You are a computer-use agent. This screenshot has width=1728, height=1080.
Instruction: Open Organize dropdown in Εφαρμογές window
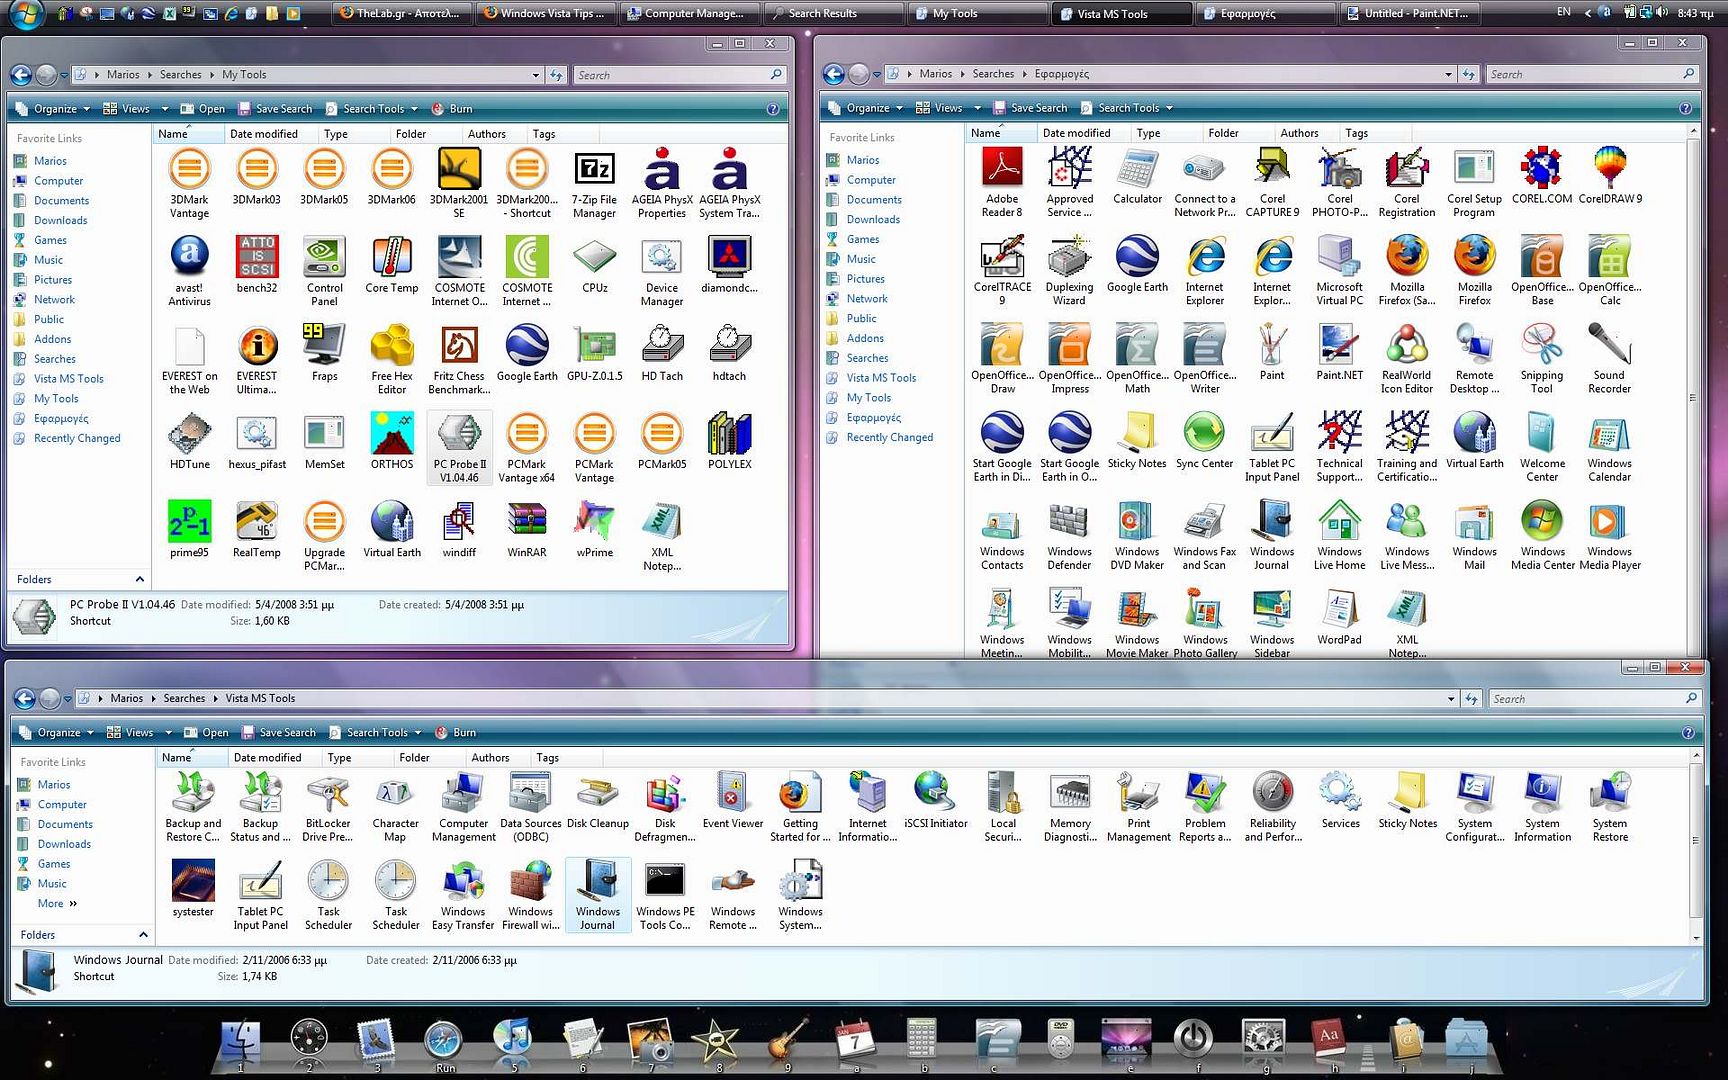[867, 108]
